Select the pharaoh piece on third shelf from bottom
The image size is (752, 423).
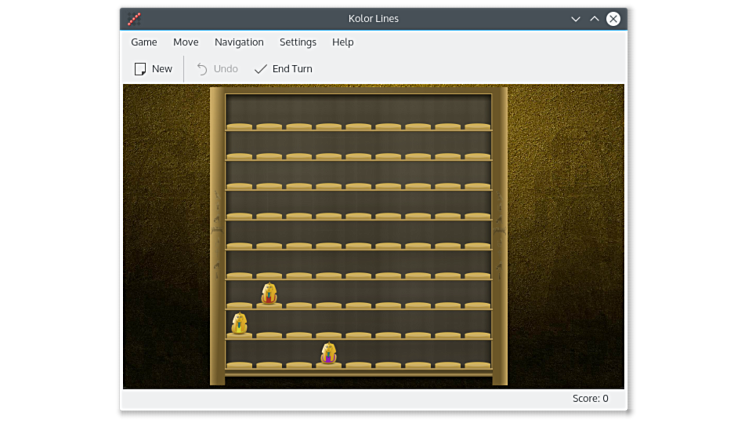pyautogui.click(x=269, y=293)
